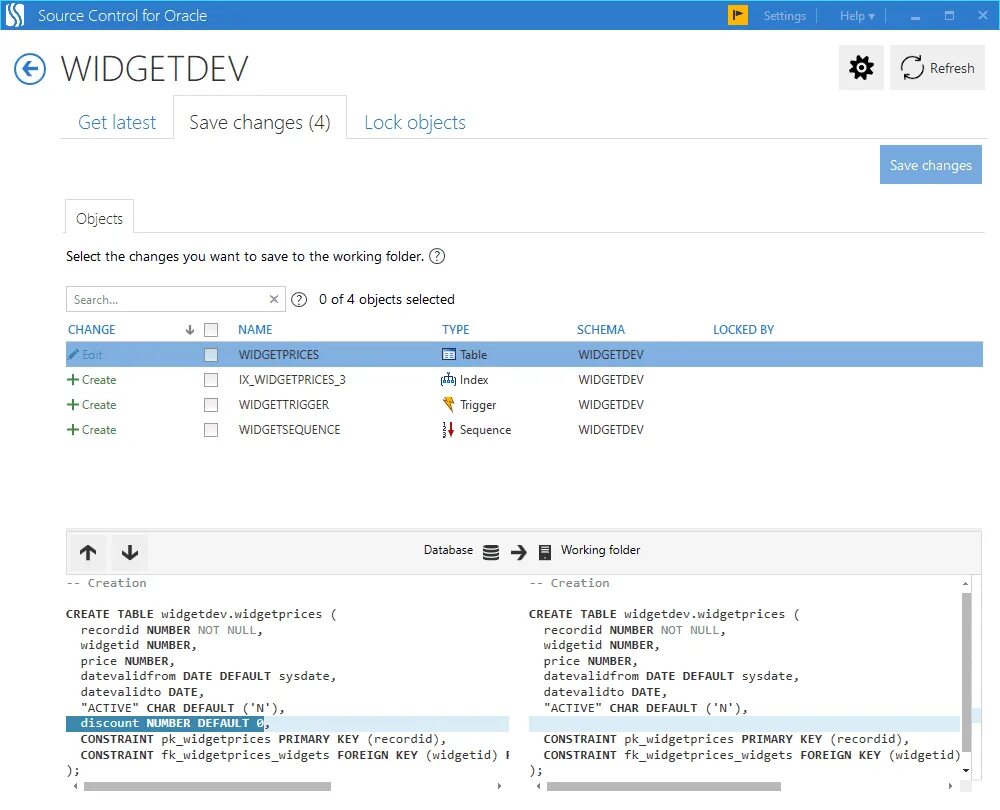This screenshot has height=810, width=1000.
Task: Sort by the SCHEMA column header
Action: coord(601,330)
